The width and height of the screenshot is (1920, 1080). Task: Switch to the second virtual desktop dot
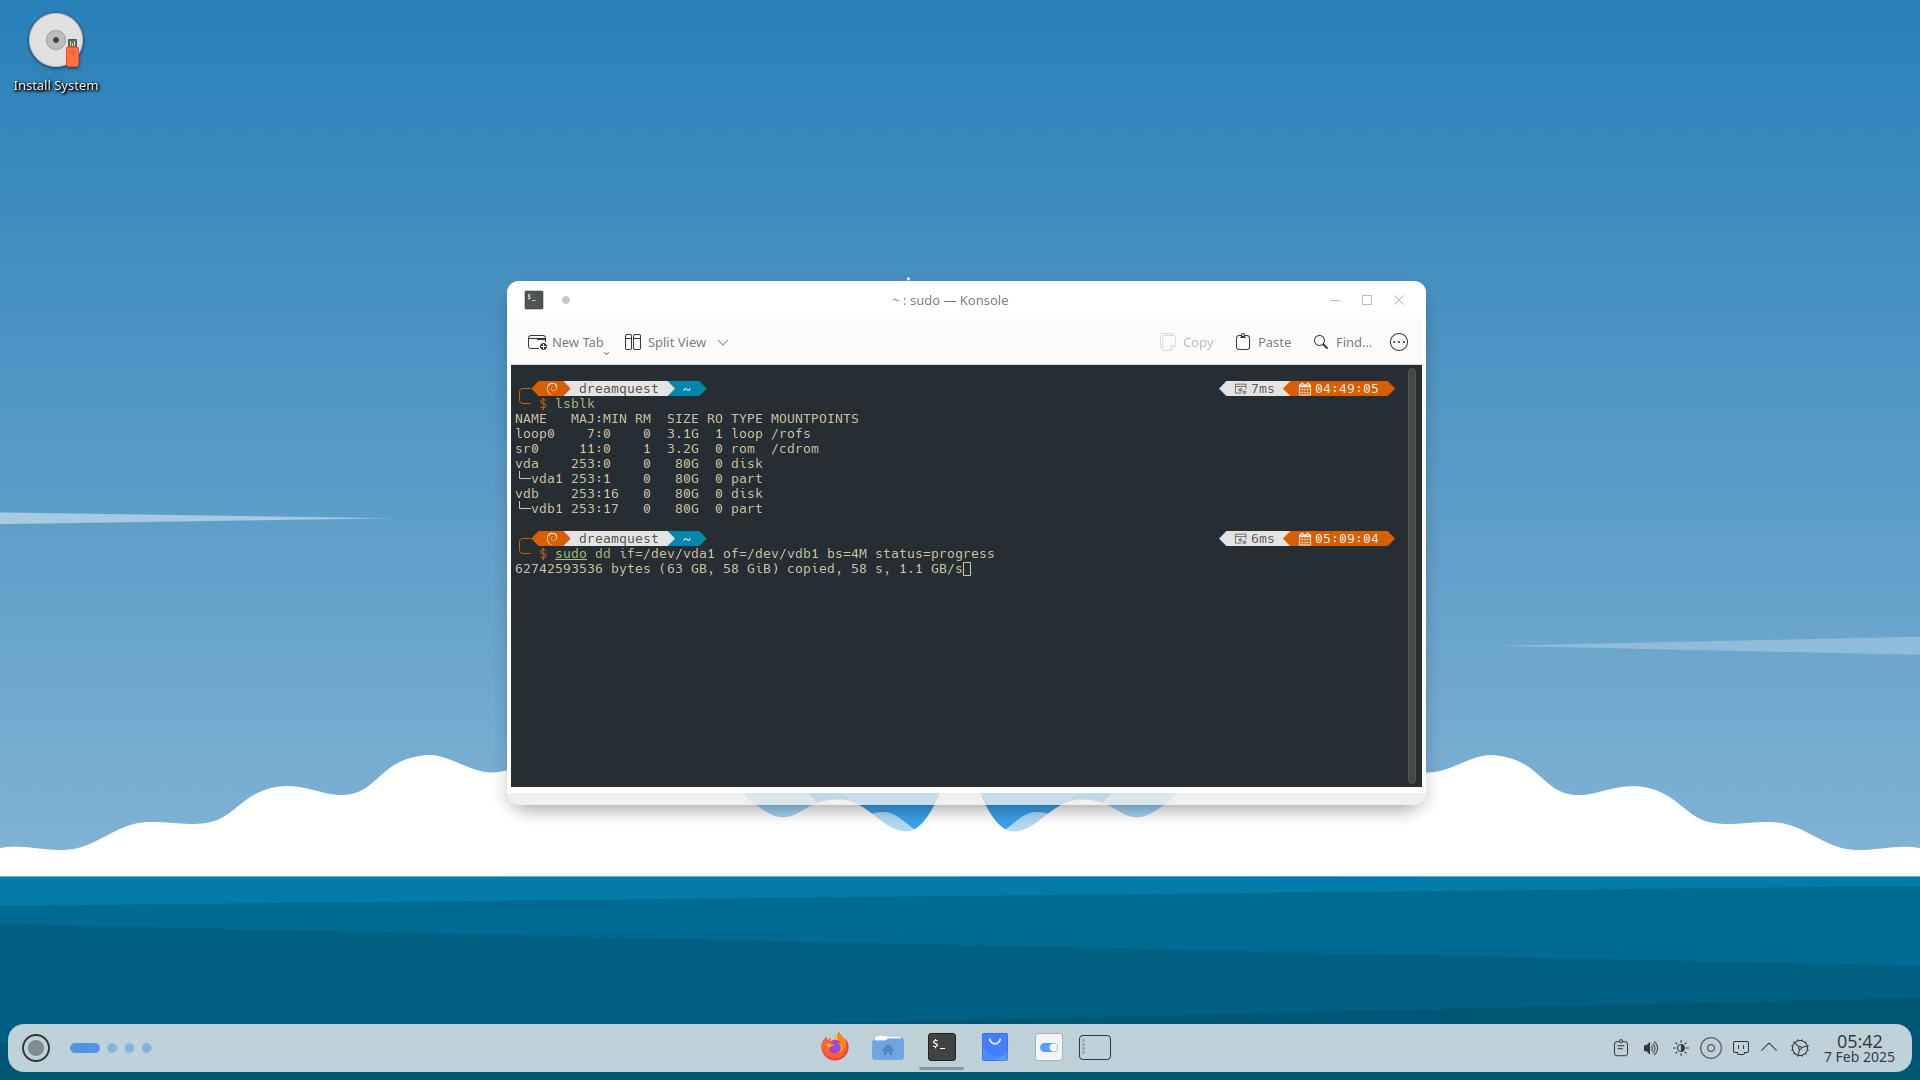(x=112, y=1048)
